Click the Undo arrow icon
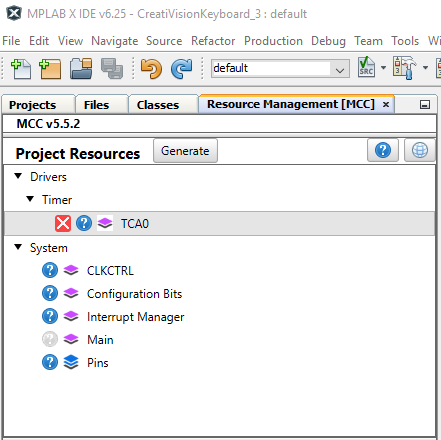This screenshot has width=441, height=440. pyautogui.click(x=151, y=69)
